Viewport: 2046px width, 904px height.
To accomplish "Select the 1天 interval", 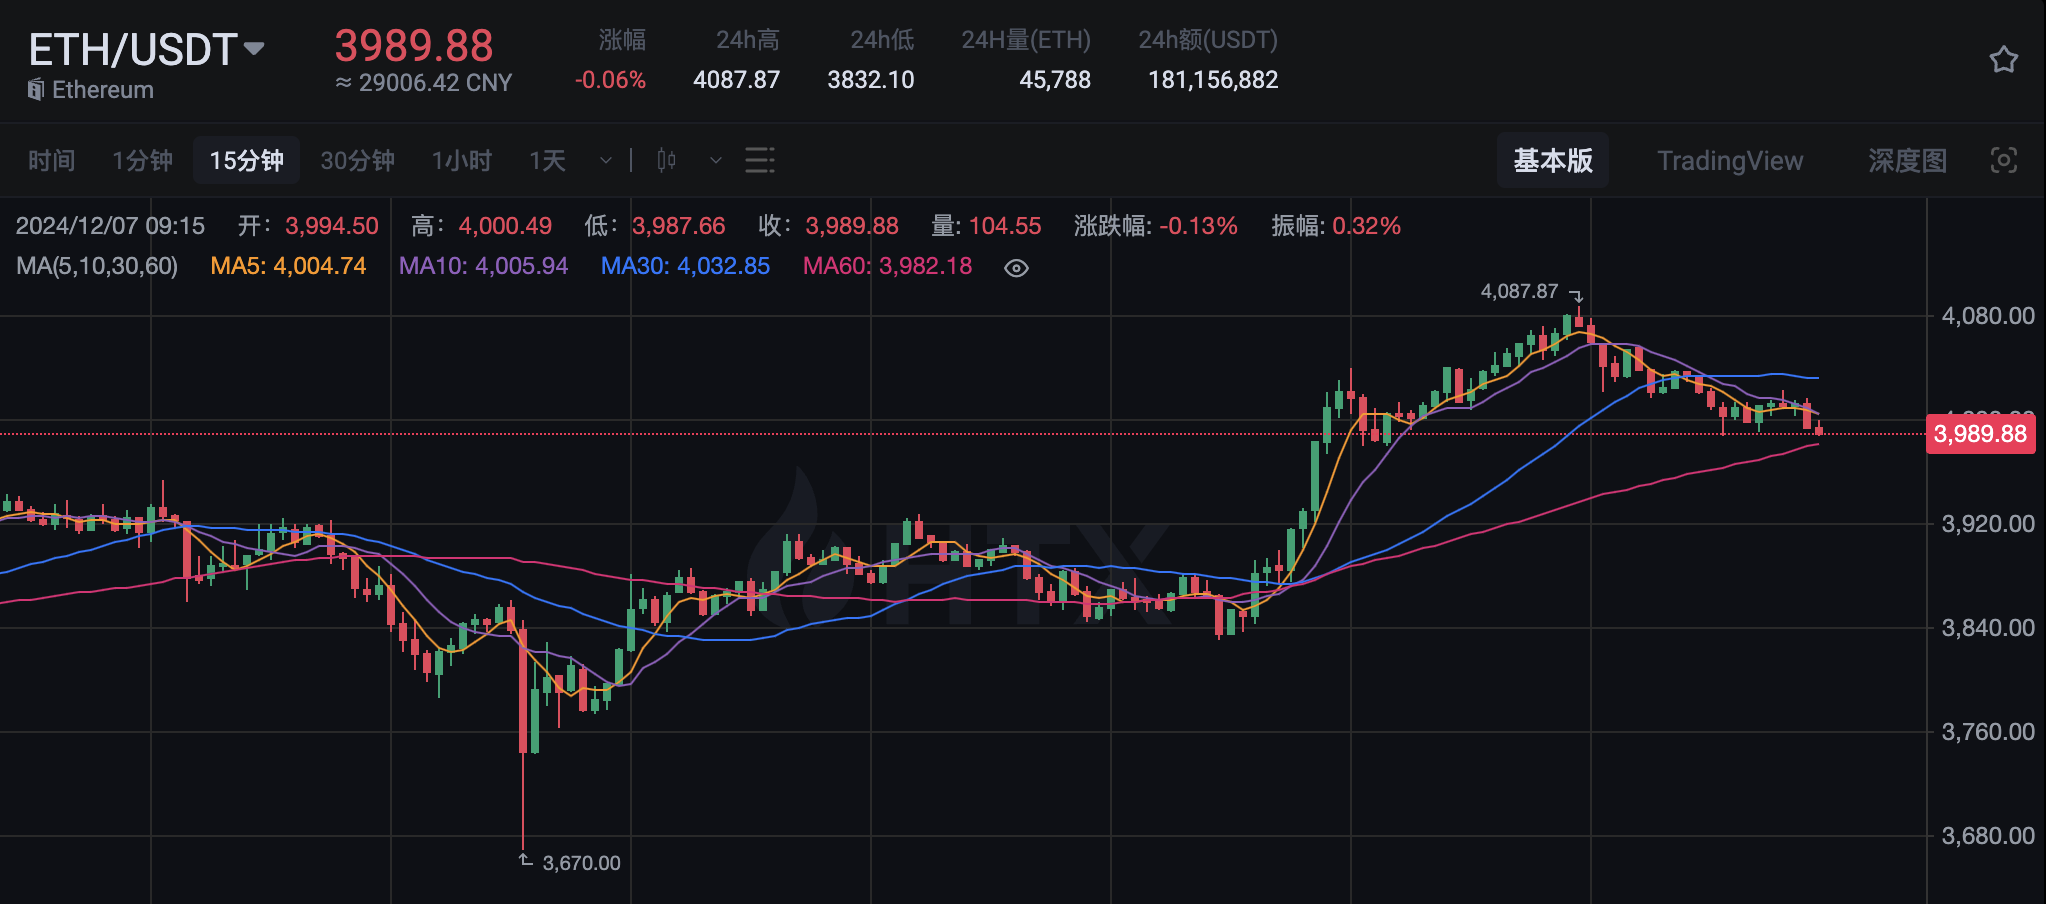I will point(547,160).
